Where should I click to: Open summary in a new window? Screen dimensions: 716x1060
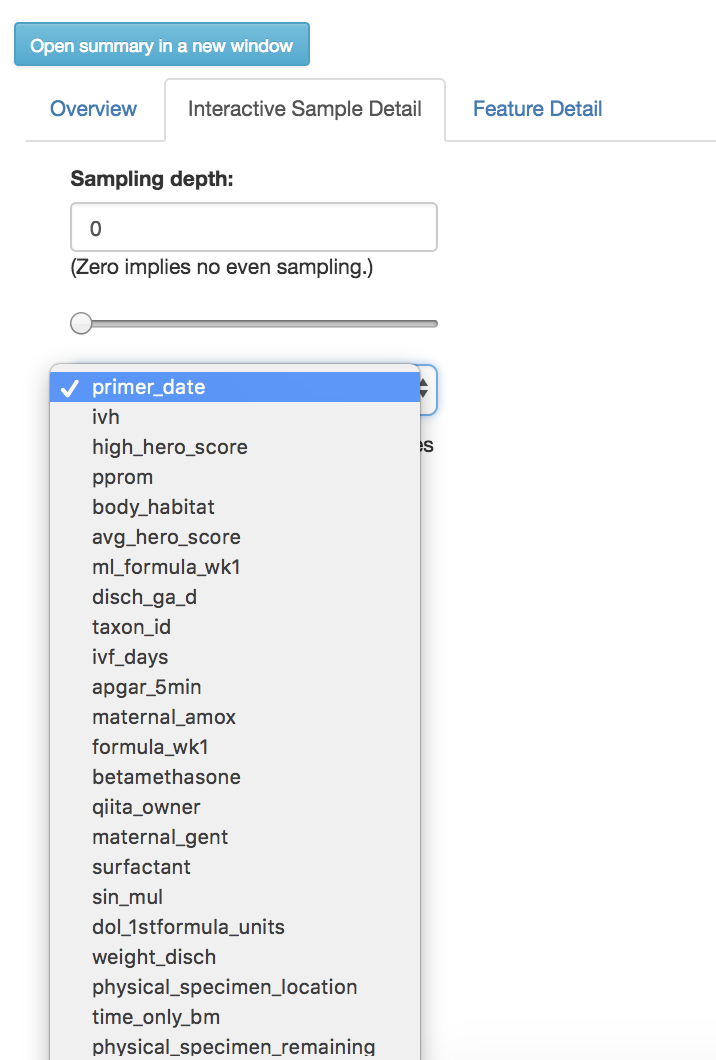[x=160, y=44]
